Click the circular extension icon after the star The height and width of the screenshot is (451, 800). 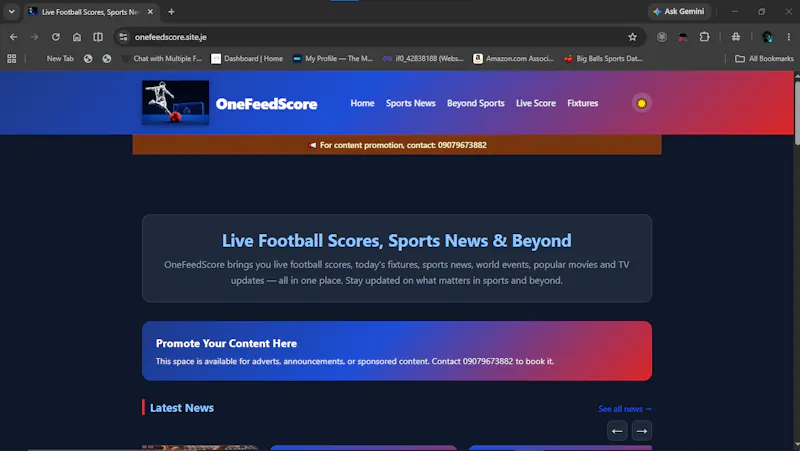coord(662,37)
